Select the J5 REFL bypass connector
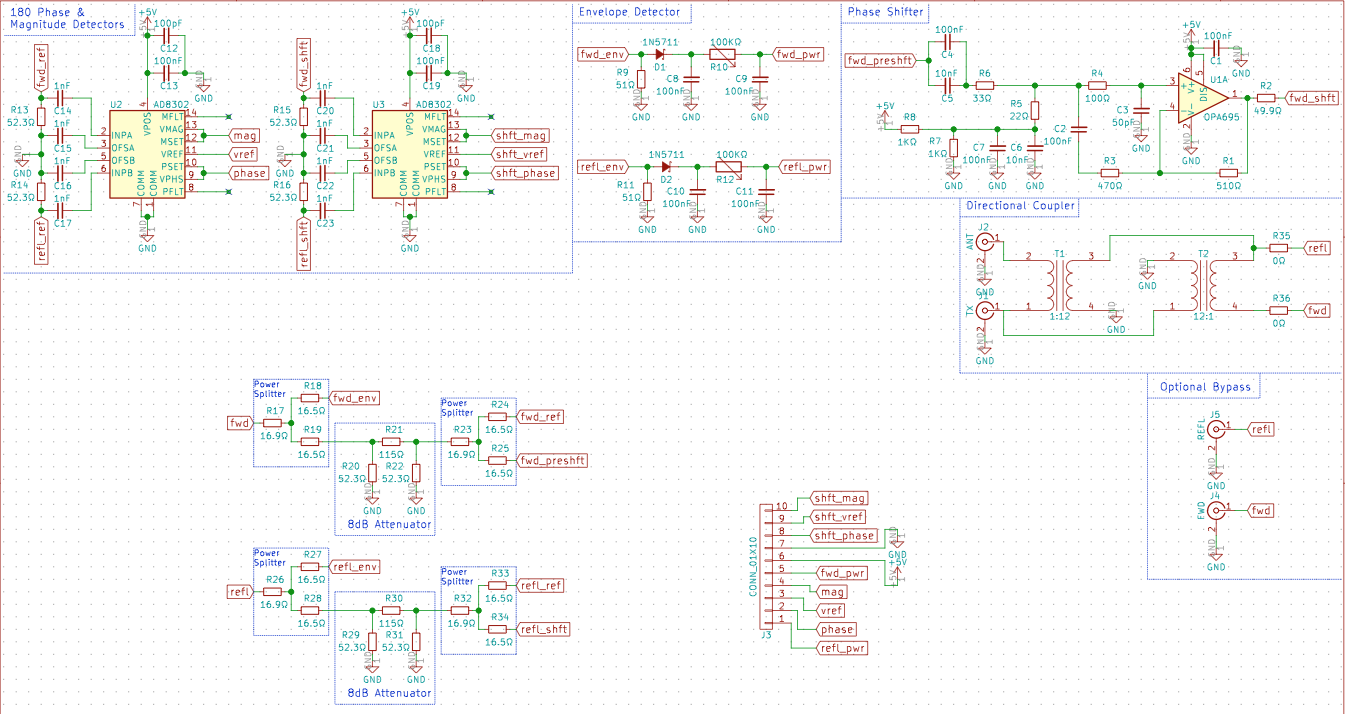This screenshot has height=714, width=1345. click(1216, 429)
